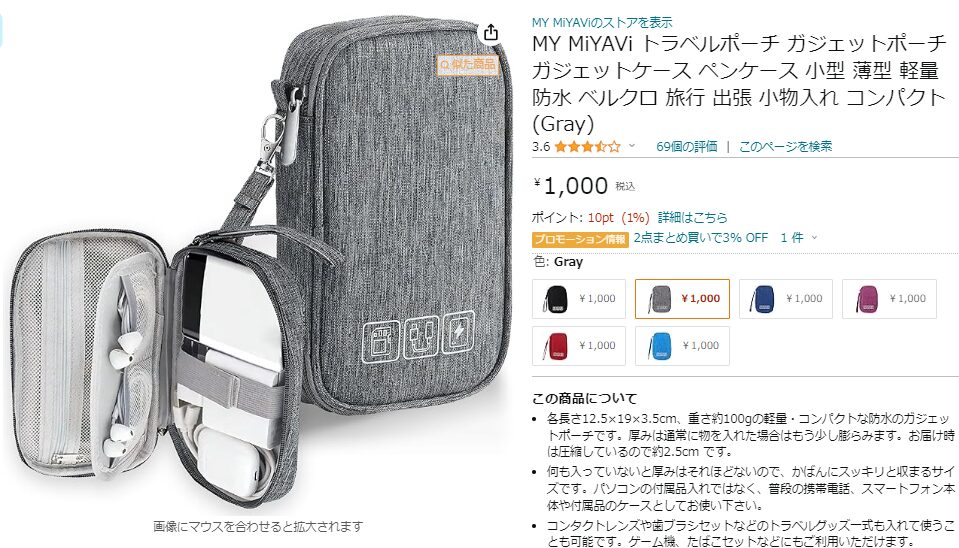Click the このページを検索 link

click(x=785, y=147)
